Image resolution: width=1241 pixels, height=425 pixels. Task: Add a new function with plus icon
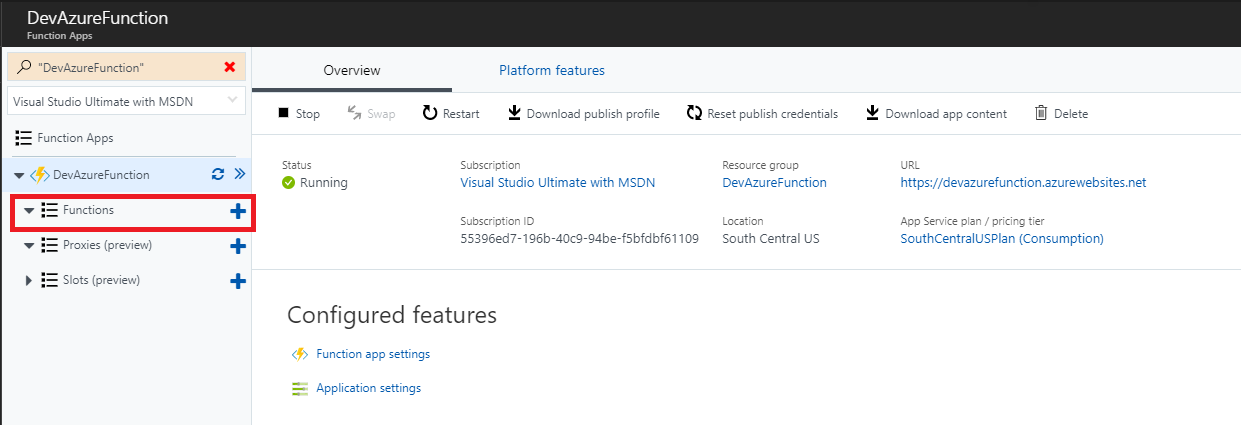(x=238, y=211)
